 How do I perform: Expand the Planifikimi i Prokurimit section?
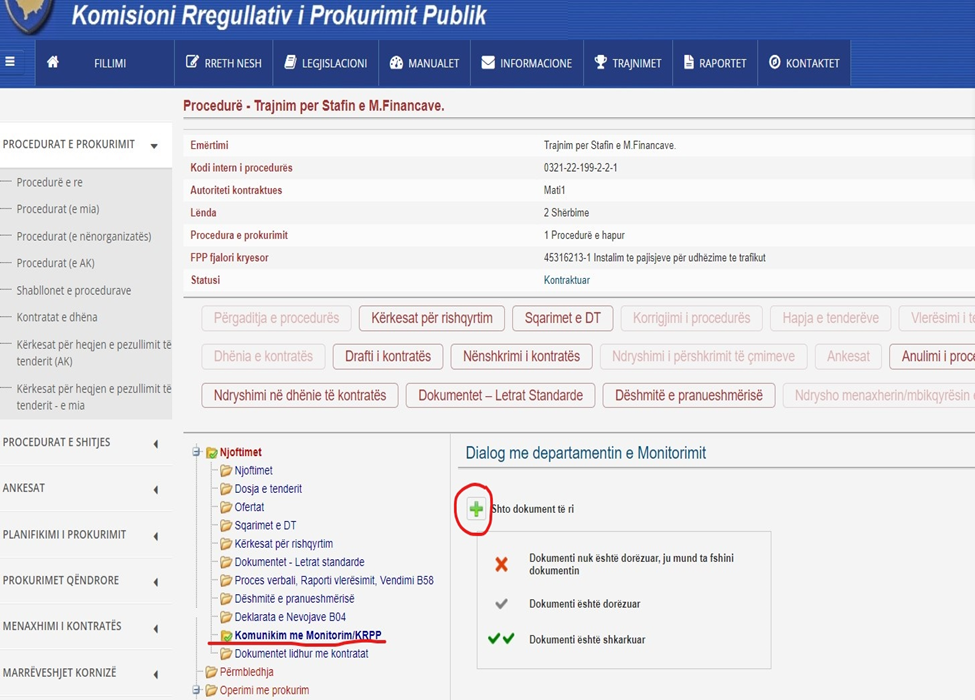(155, 535)
